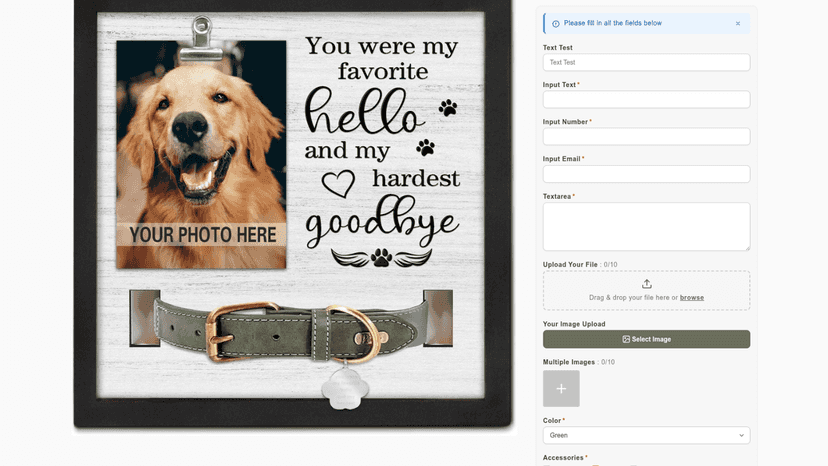Focus the Text Test input field
The image size is (828, 466).
point(646,62)
